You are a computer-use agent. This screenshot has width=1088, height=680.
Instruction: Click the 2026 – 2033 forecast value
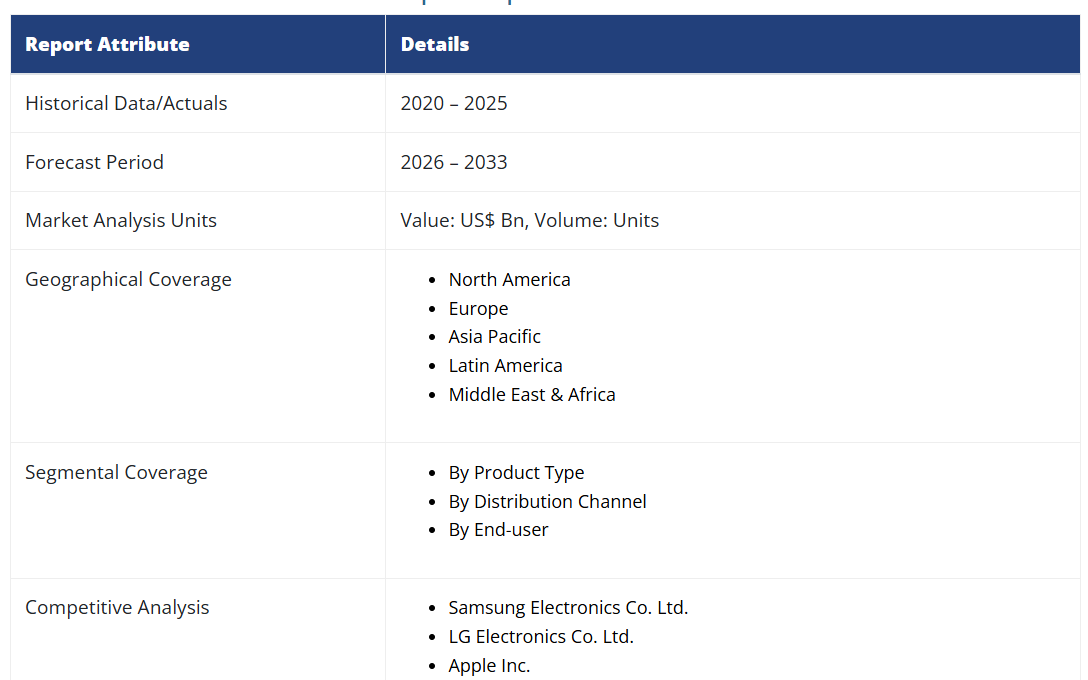(x=453, y=162)
